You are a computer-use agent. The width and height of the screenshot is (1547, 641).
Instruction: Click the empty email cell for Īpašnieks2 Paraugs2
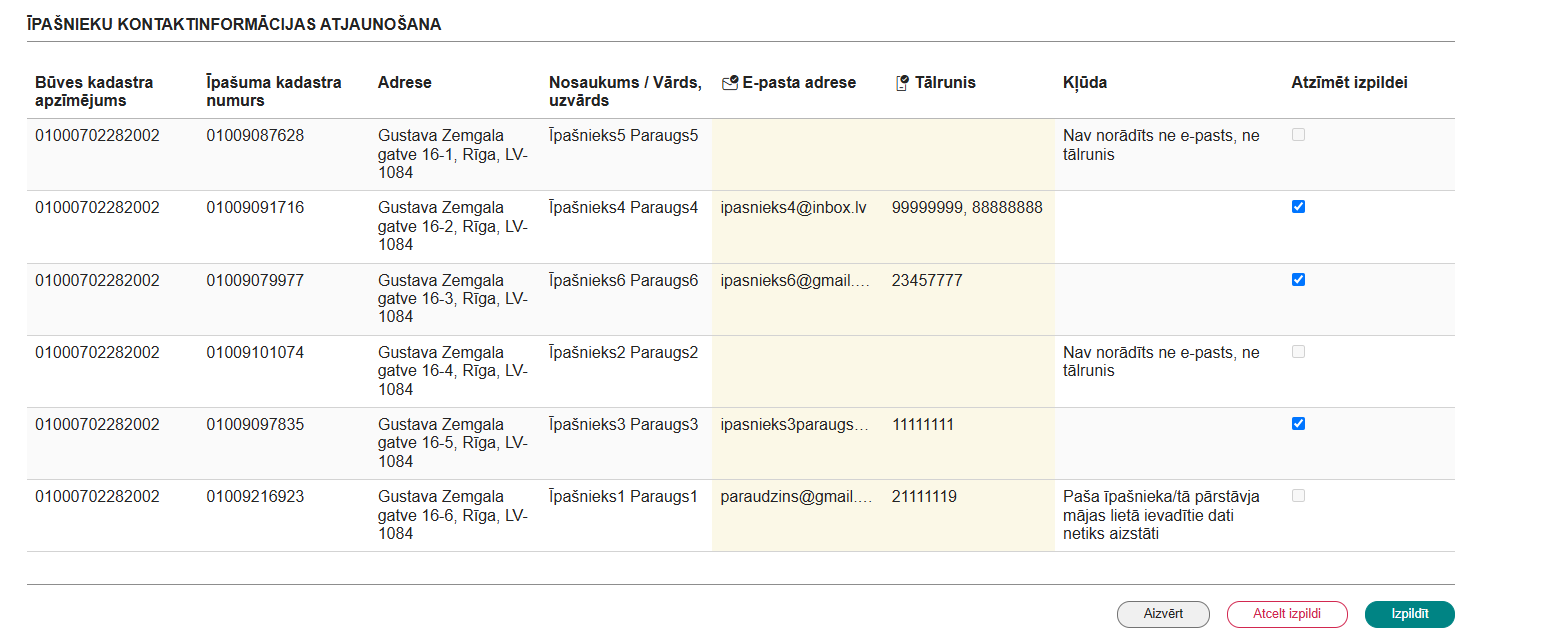[x=797, y=371]
